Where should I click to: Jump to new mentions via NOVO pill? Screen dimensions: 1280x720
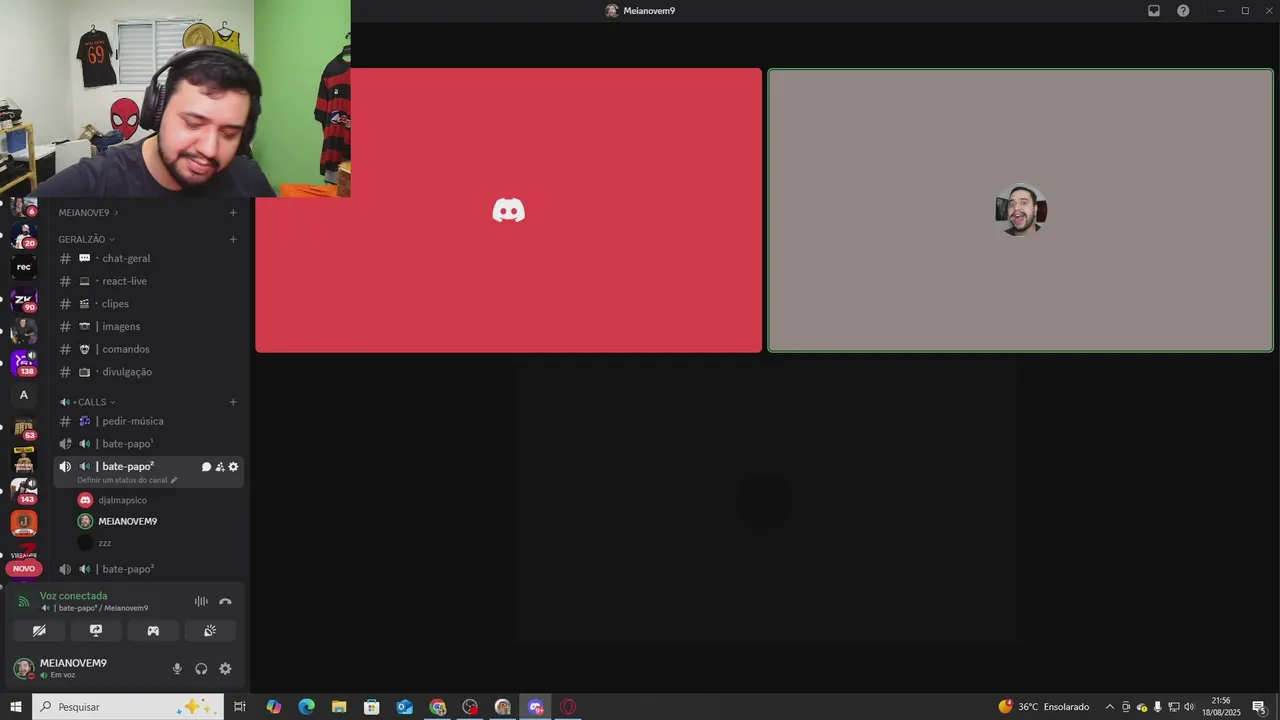click(24, 568)
